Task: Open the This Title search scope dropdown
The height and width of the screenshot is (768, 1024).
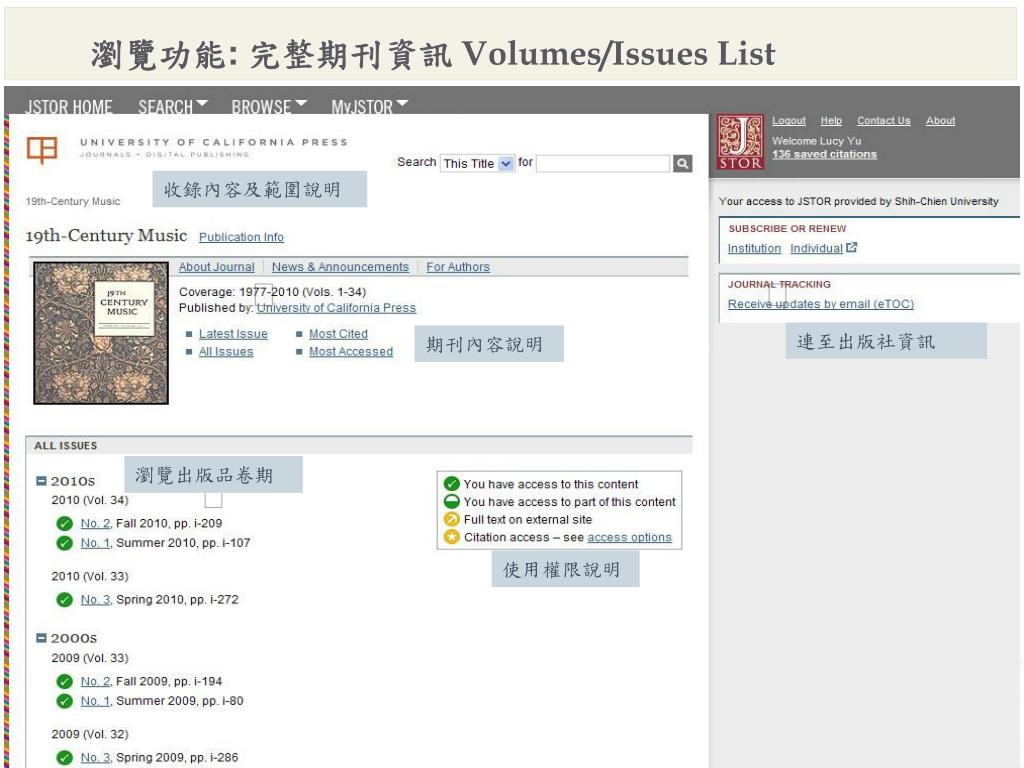Action: tap(477, 163)
